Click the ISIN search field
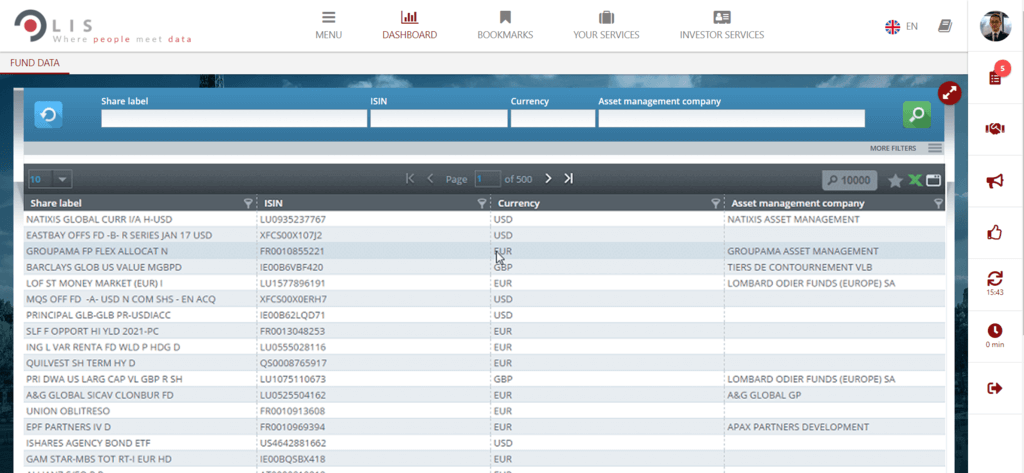Image resolution: width=1024 pixels, height=473 pixels. click(x=439, y=118)
